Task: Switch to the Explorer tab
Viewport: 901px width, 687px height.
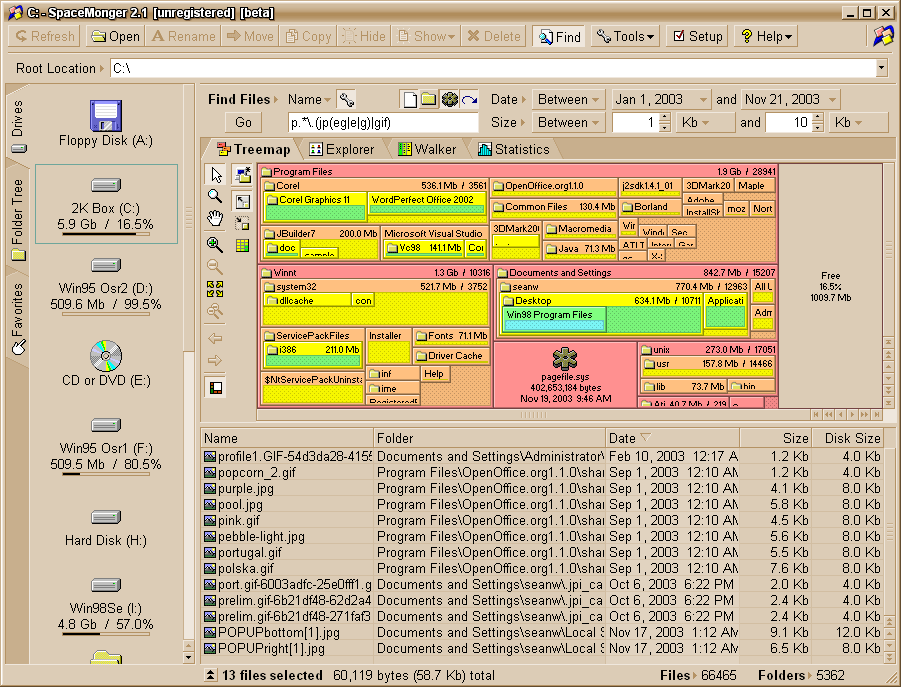Action: pyautogui.click(x=341, y=149)
